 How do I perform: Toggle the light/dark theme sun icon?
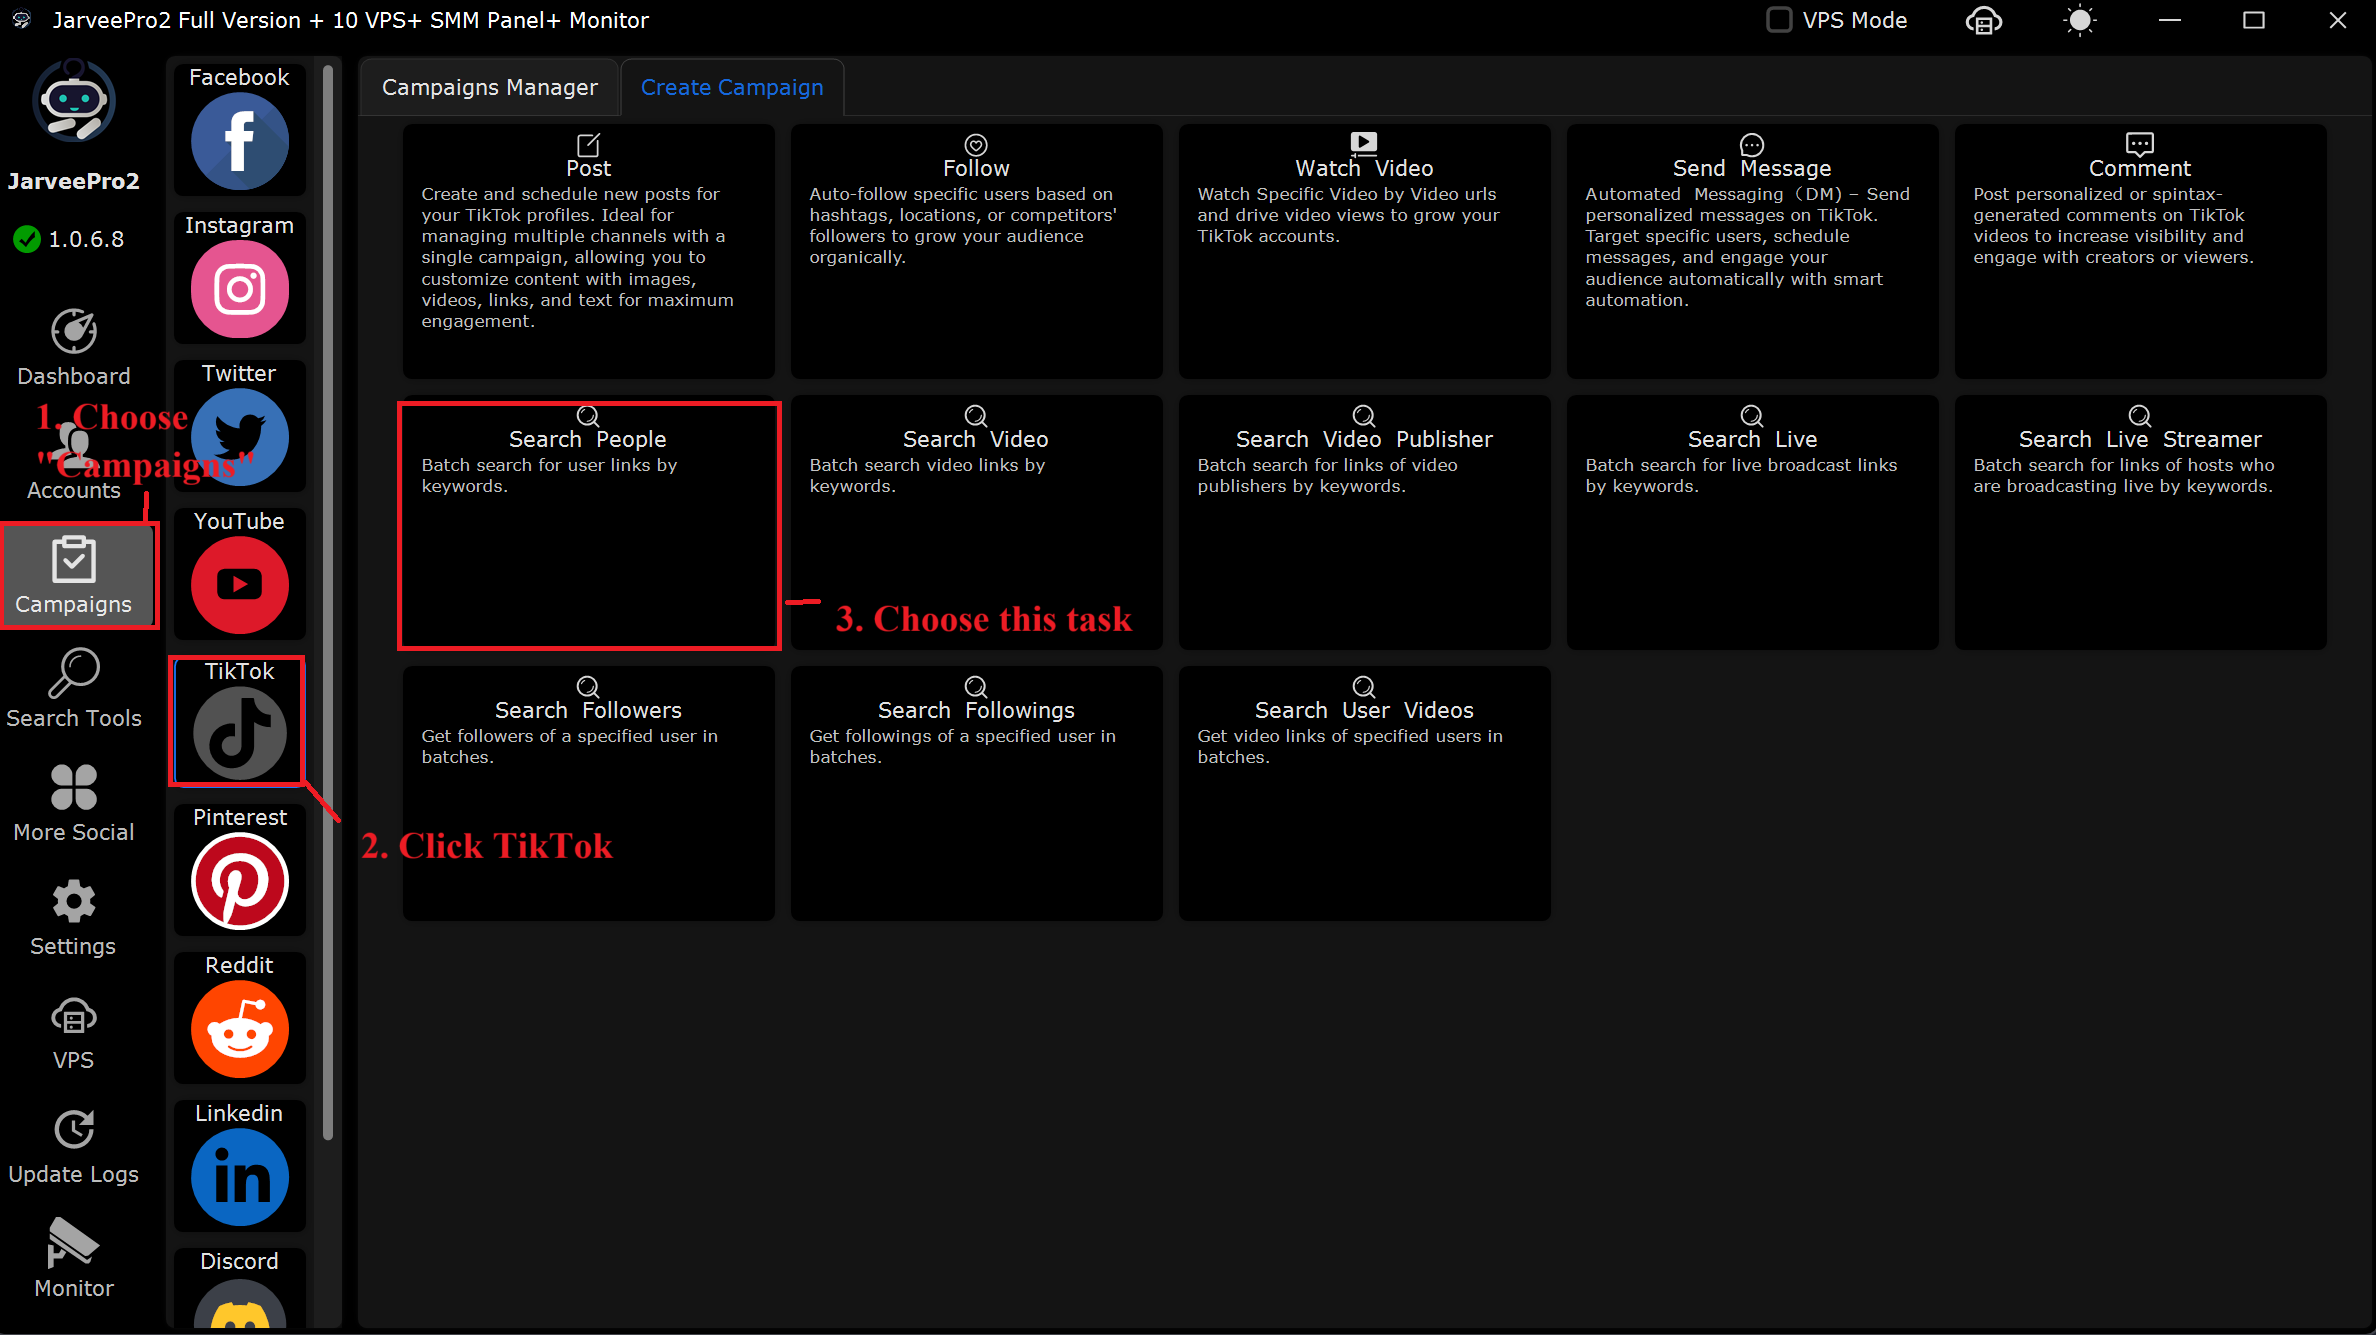pos(2080,21)
